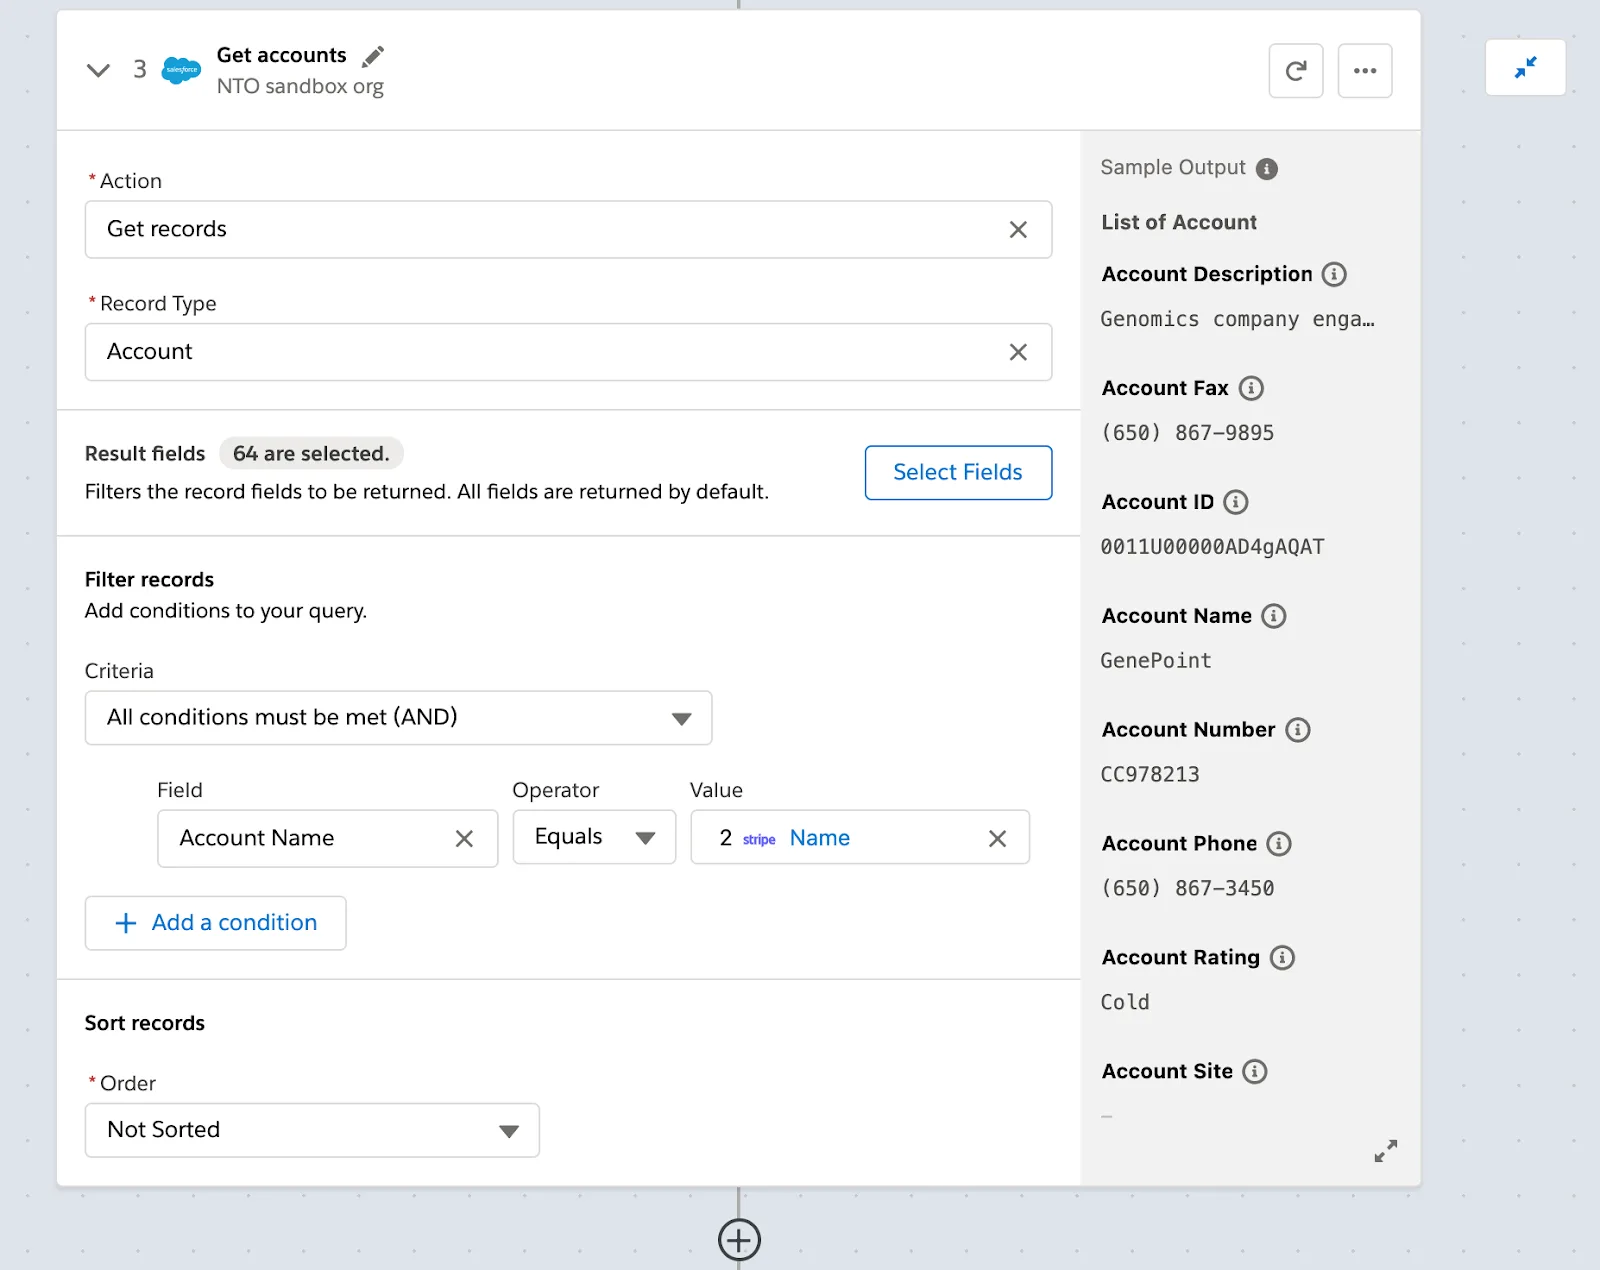Refresh the Get accounts step

(x=1296, y=70)
